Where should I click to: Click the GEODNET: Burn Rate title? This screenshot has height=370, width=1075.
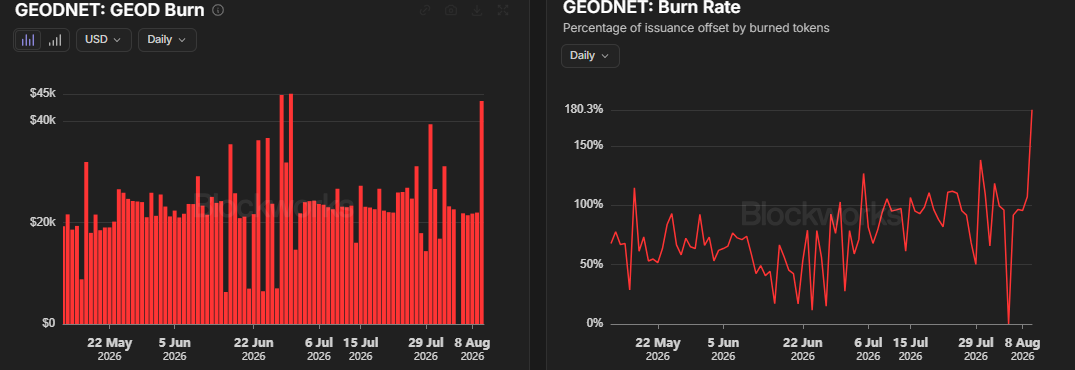click(651, 8)
